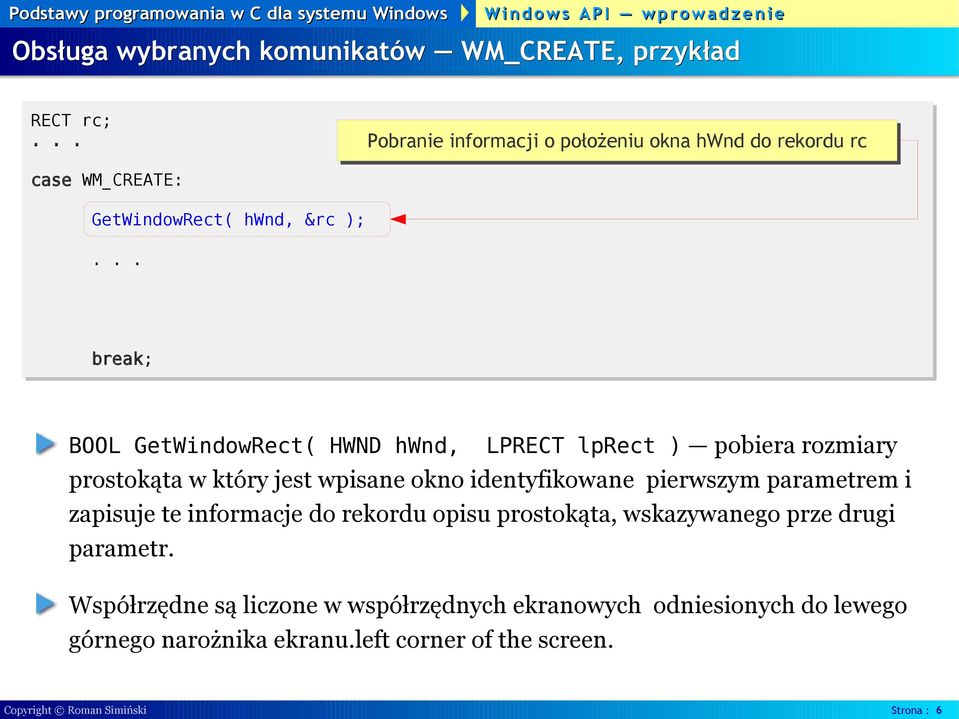
Task: Click the blue bullet arrow beside "Współrzędne są liczone"
Action: tap(45, 603)
